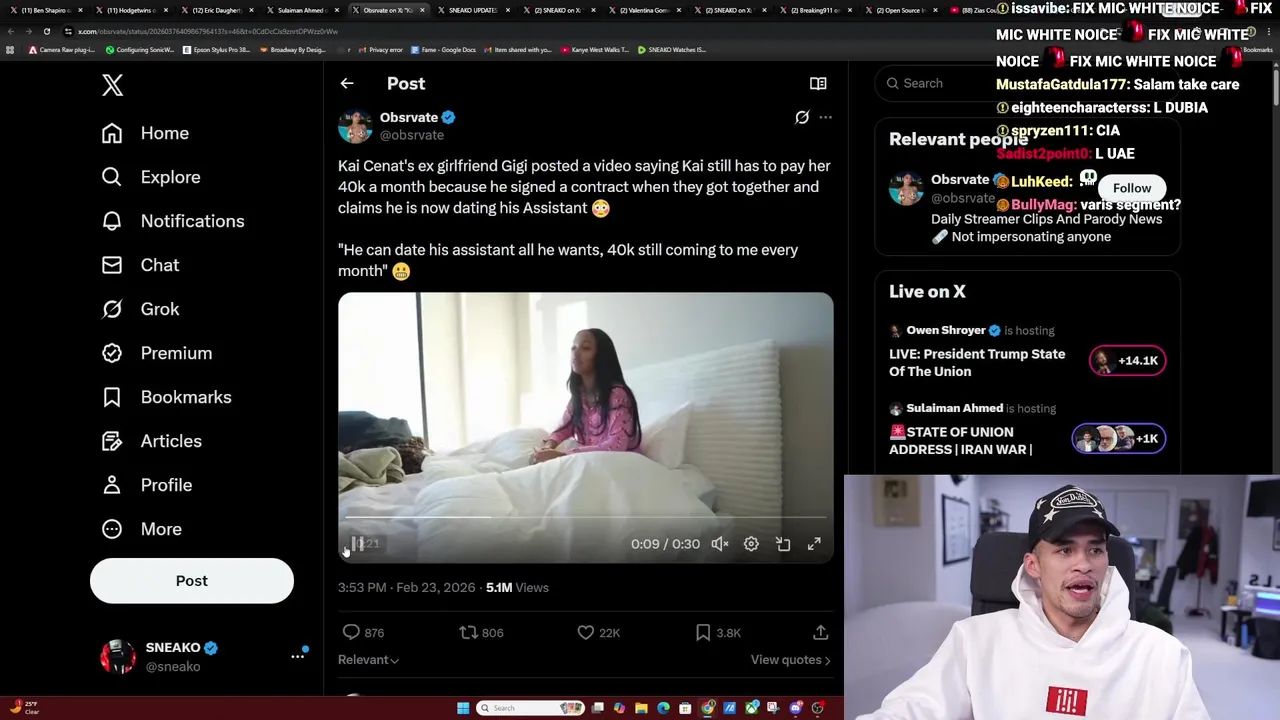Click the 5.1M Views count
Image resolution: width=1280 pixels, height=720 pixels.
point(517,588)
